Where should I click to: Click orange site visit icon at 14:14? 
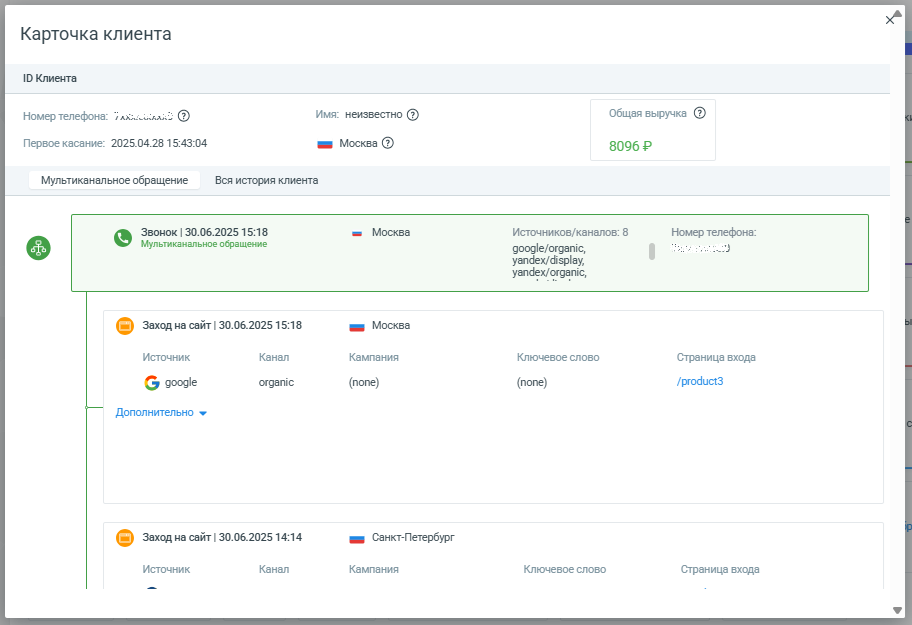tap(124, 538)
